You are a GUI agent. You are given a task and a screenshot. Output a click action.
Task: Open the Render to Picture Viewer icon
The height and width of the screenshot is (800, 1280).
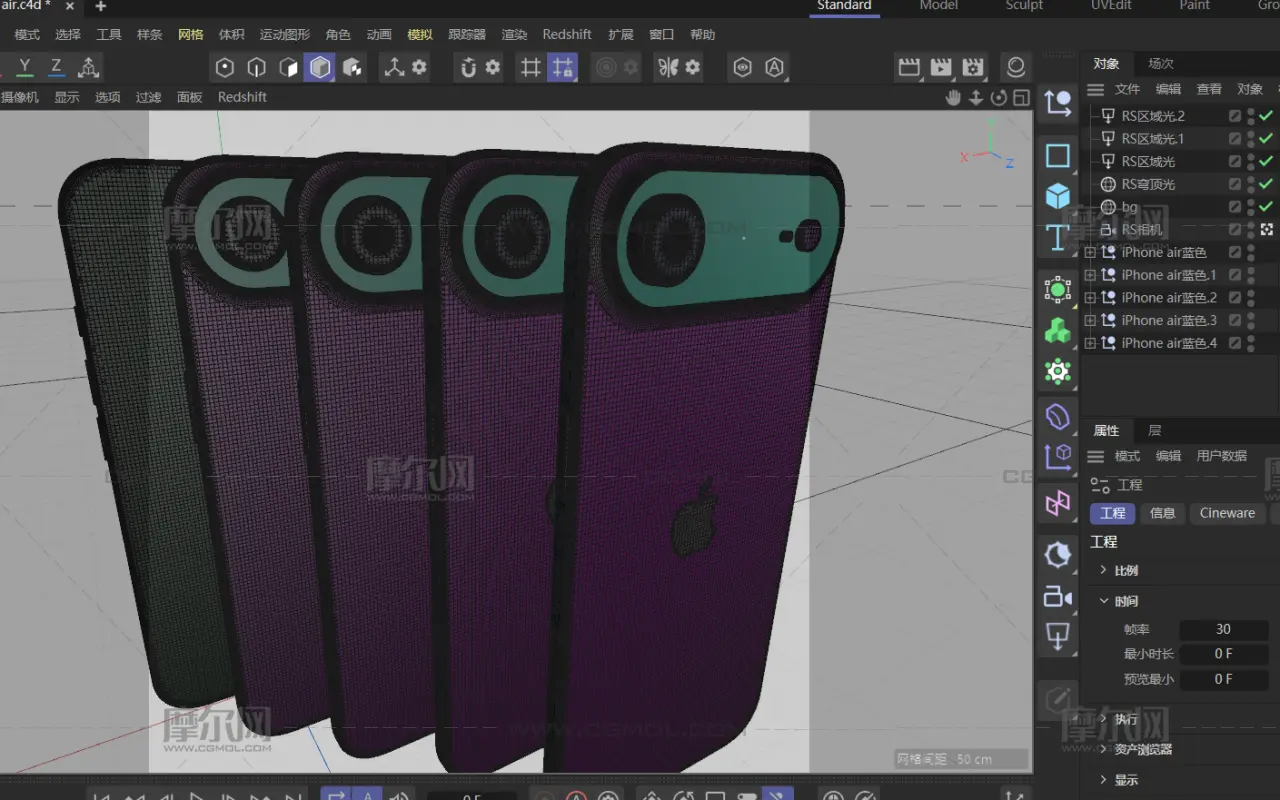coord(941,67)
